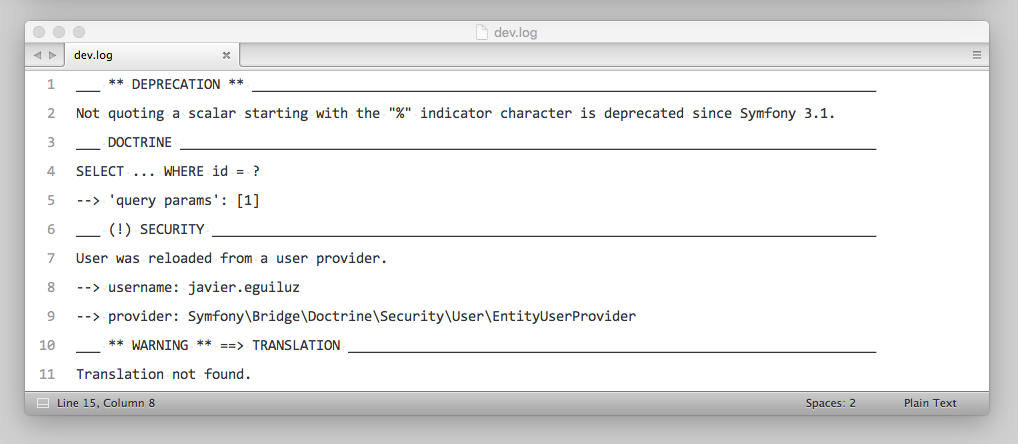Click the Translation not found line

pyautogui.click(x=163, y=374)
